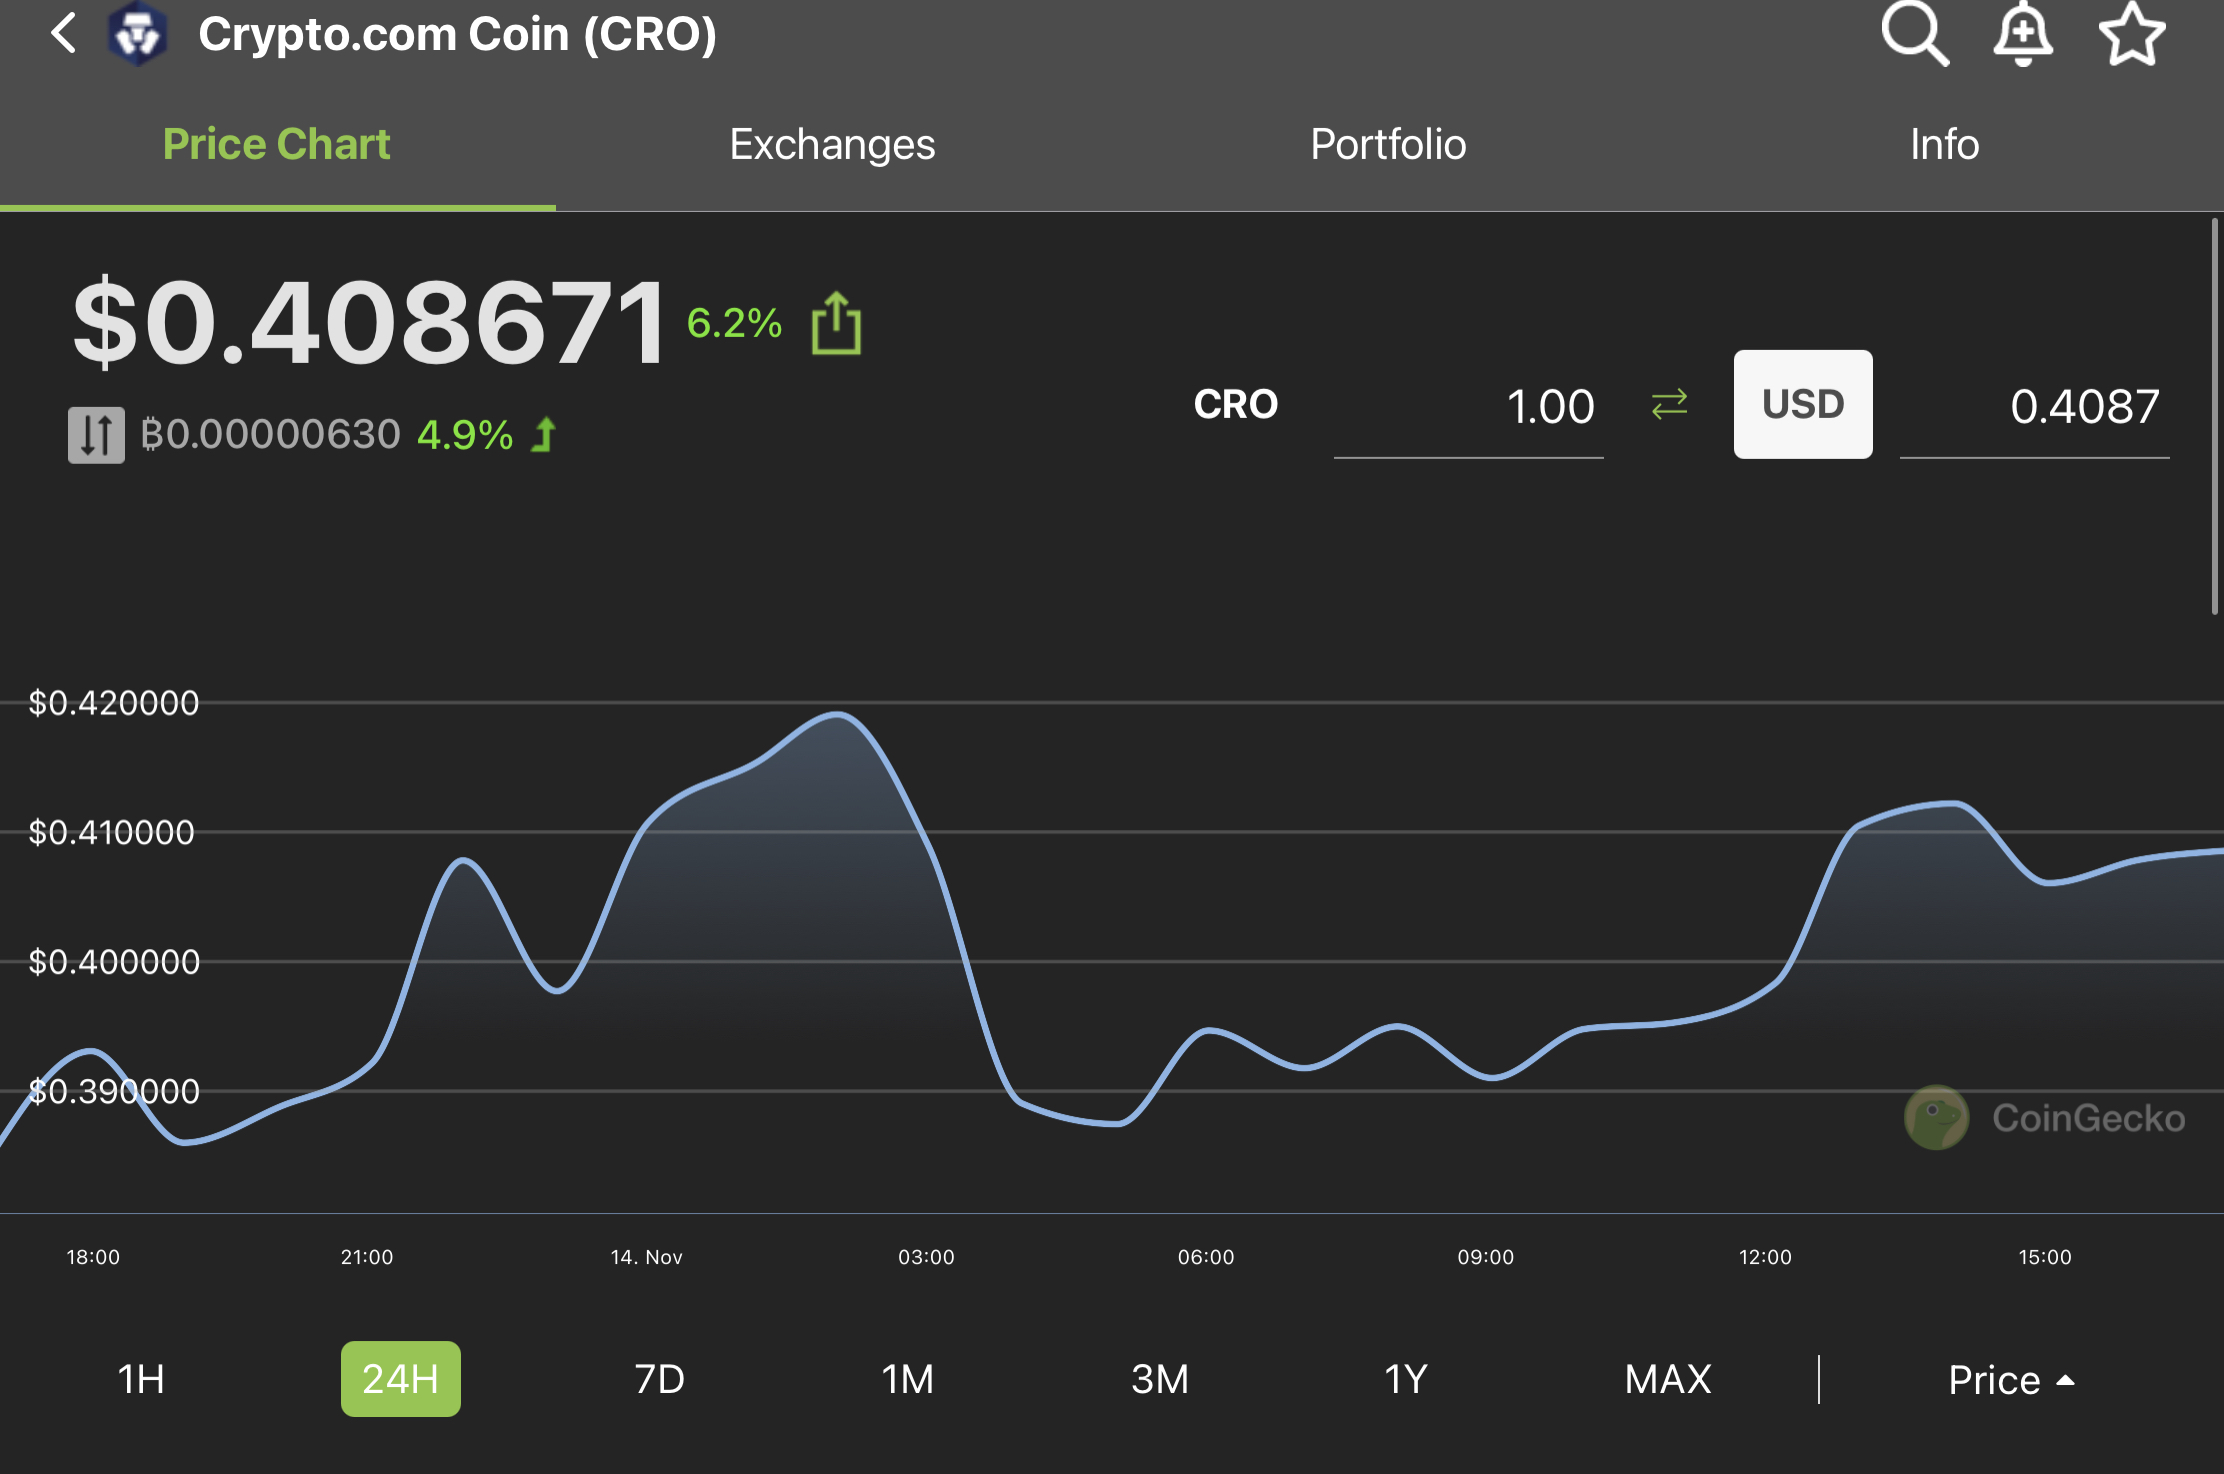Add a price alert with bell icon
2224x1474 pixels.
(x=2023, y=34)
